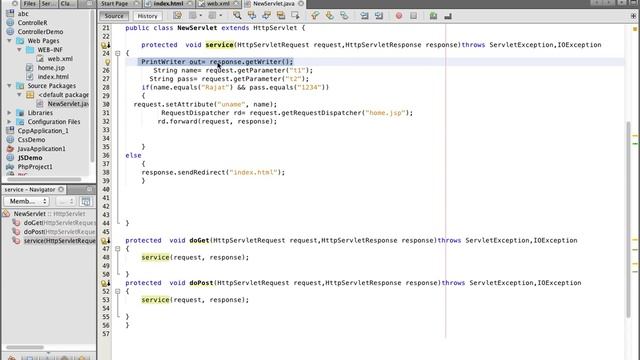Expand the Libraries node

(x=9, y=113)
